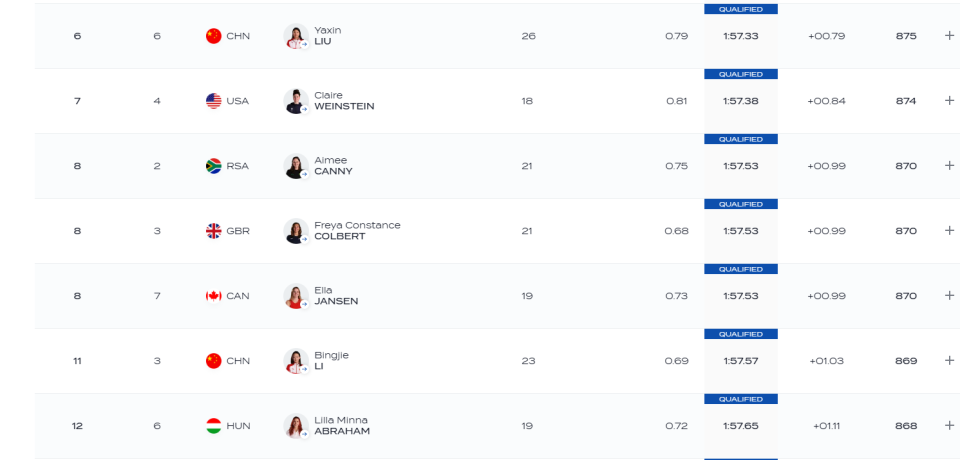Click the South Africa flag for Aimee Canny
The height and width of the screenshot is (460, 960).
(213, 166)
